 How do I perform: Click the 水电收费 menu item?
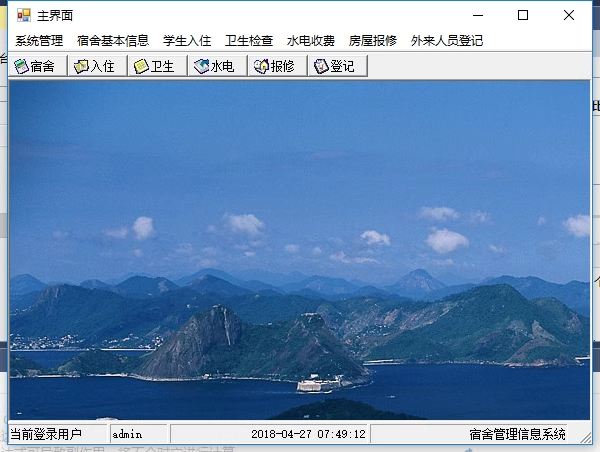coord(311,41)
